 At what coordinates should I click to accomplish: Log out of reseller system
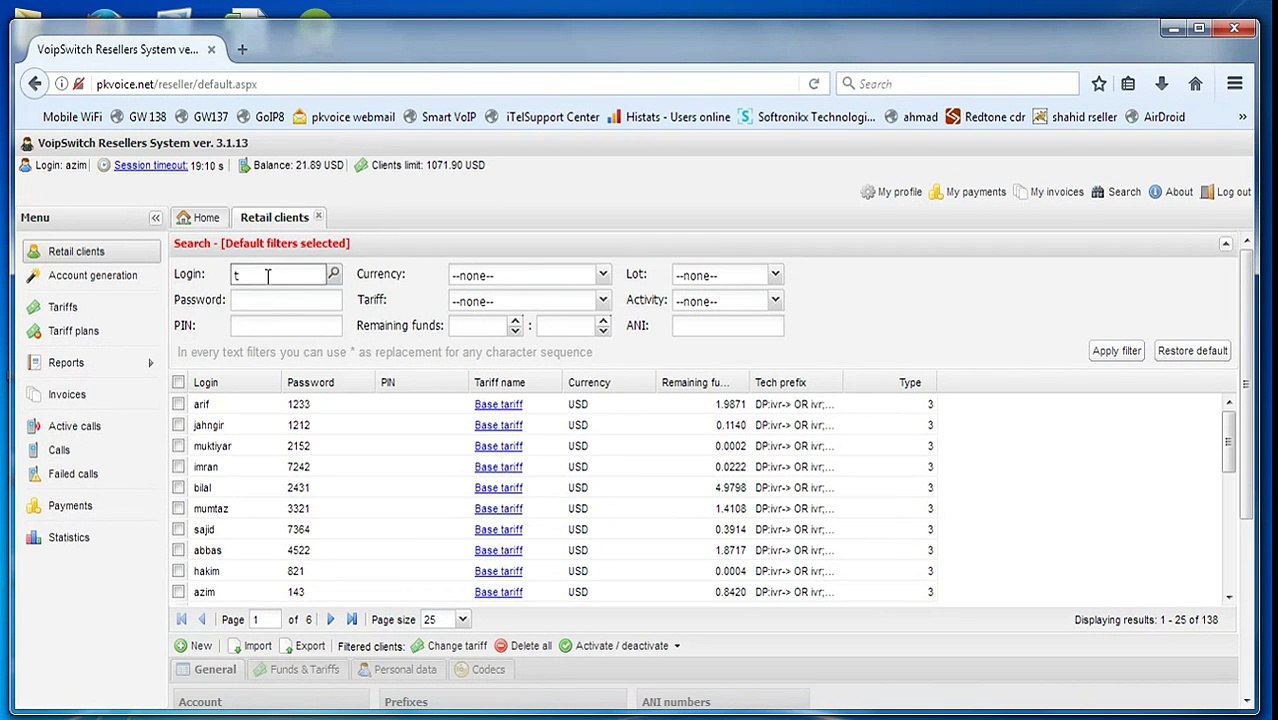1225,192
